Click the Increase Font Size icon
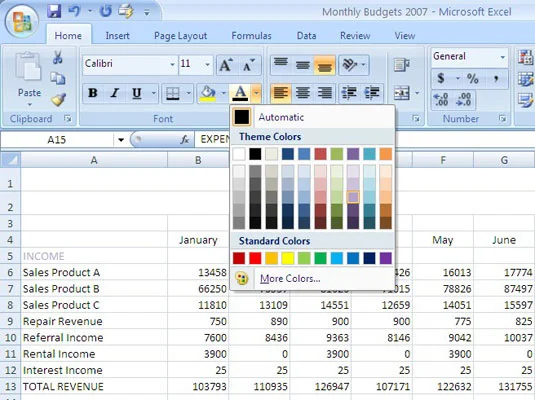Image resolution: width=535 pixels, height=400 pixels. coord(227,65)
